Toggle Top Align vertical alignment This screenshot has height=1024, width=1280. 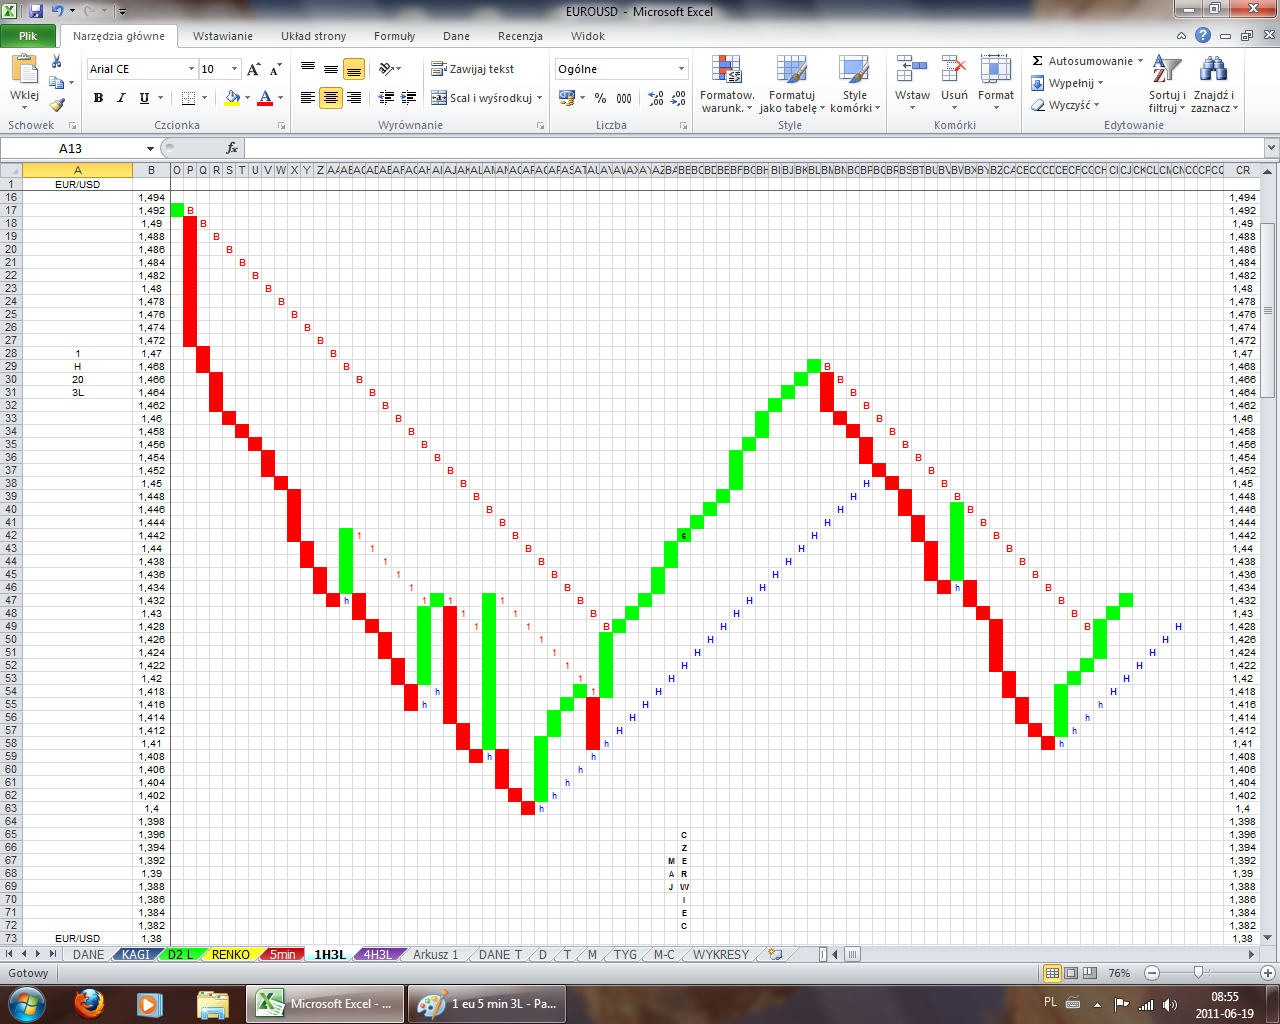tap(308, 69)
